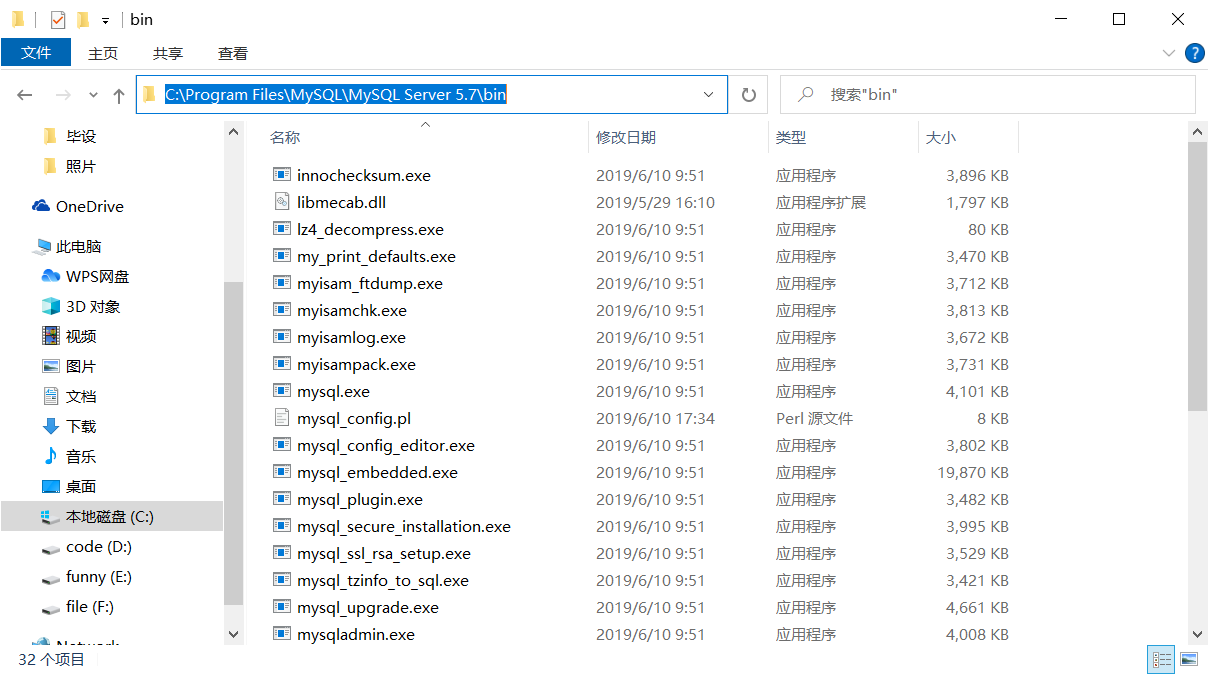Select the myisam_ftdump.exe file icon
The width and height of the screenshot is (1209, 675).
point(281,282)
